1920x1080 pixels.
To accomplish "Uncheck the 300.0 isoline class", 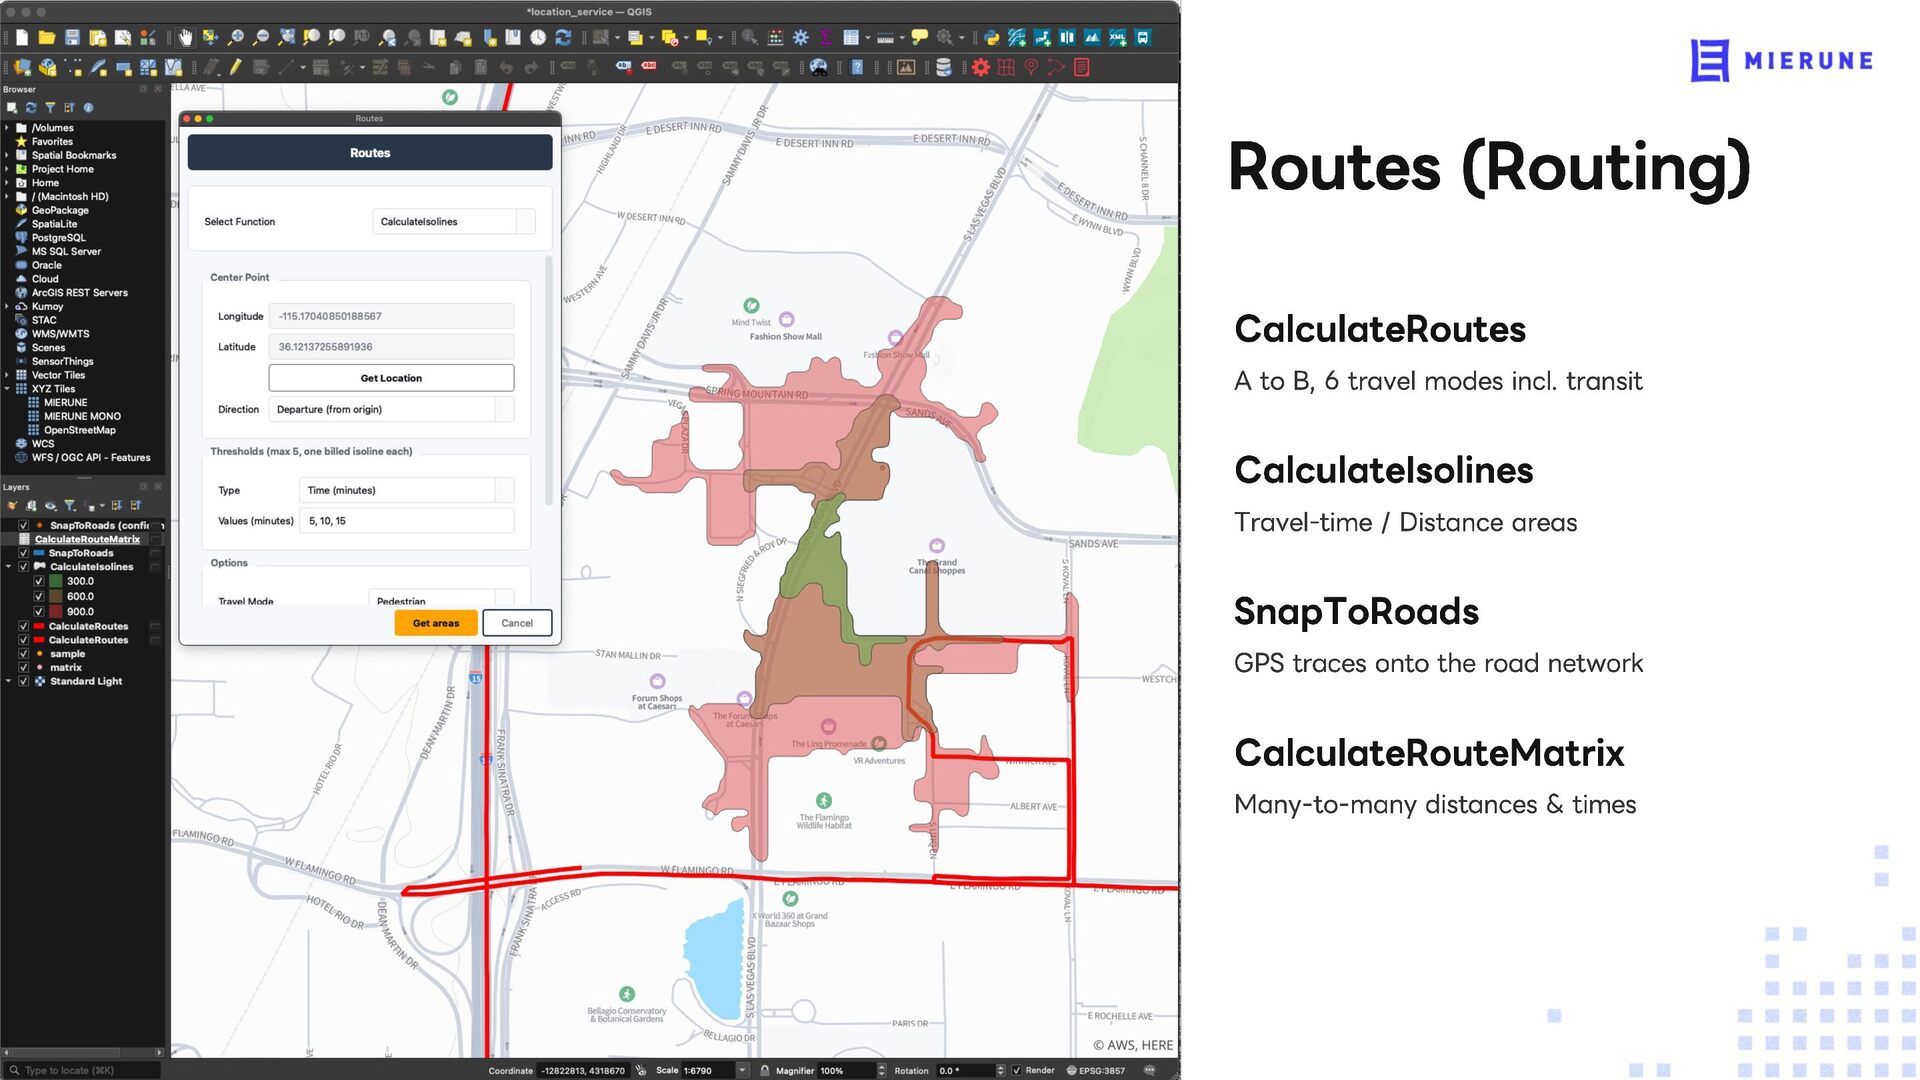I will 39,581.
